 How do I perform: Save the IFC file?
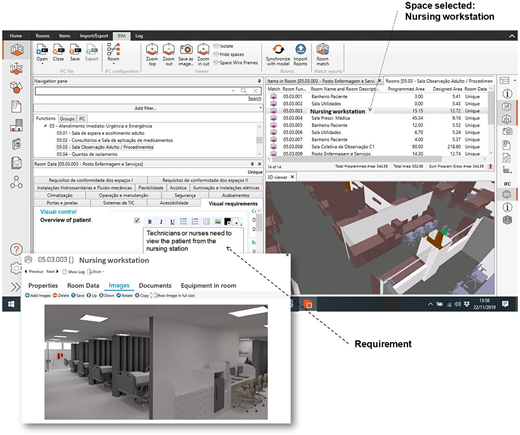click(x=75, y=53)
